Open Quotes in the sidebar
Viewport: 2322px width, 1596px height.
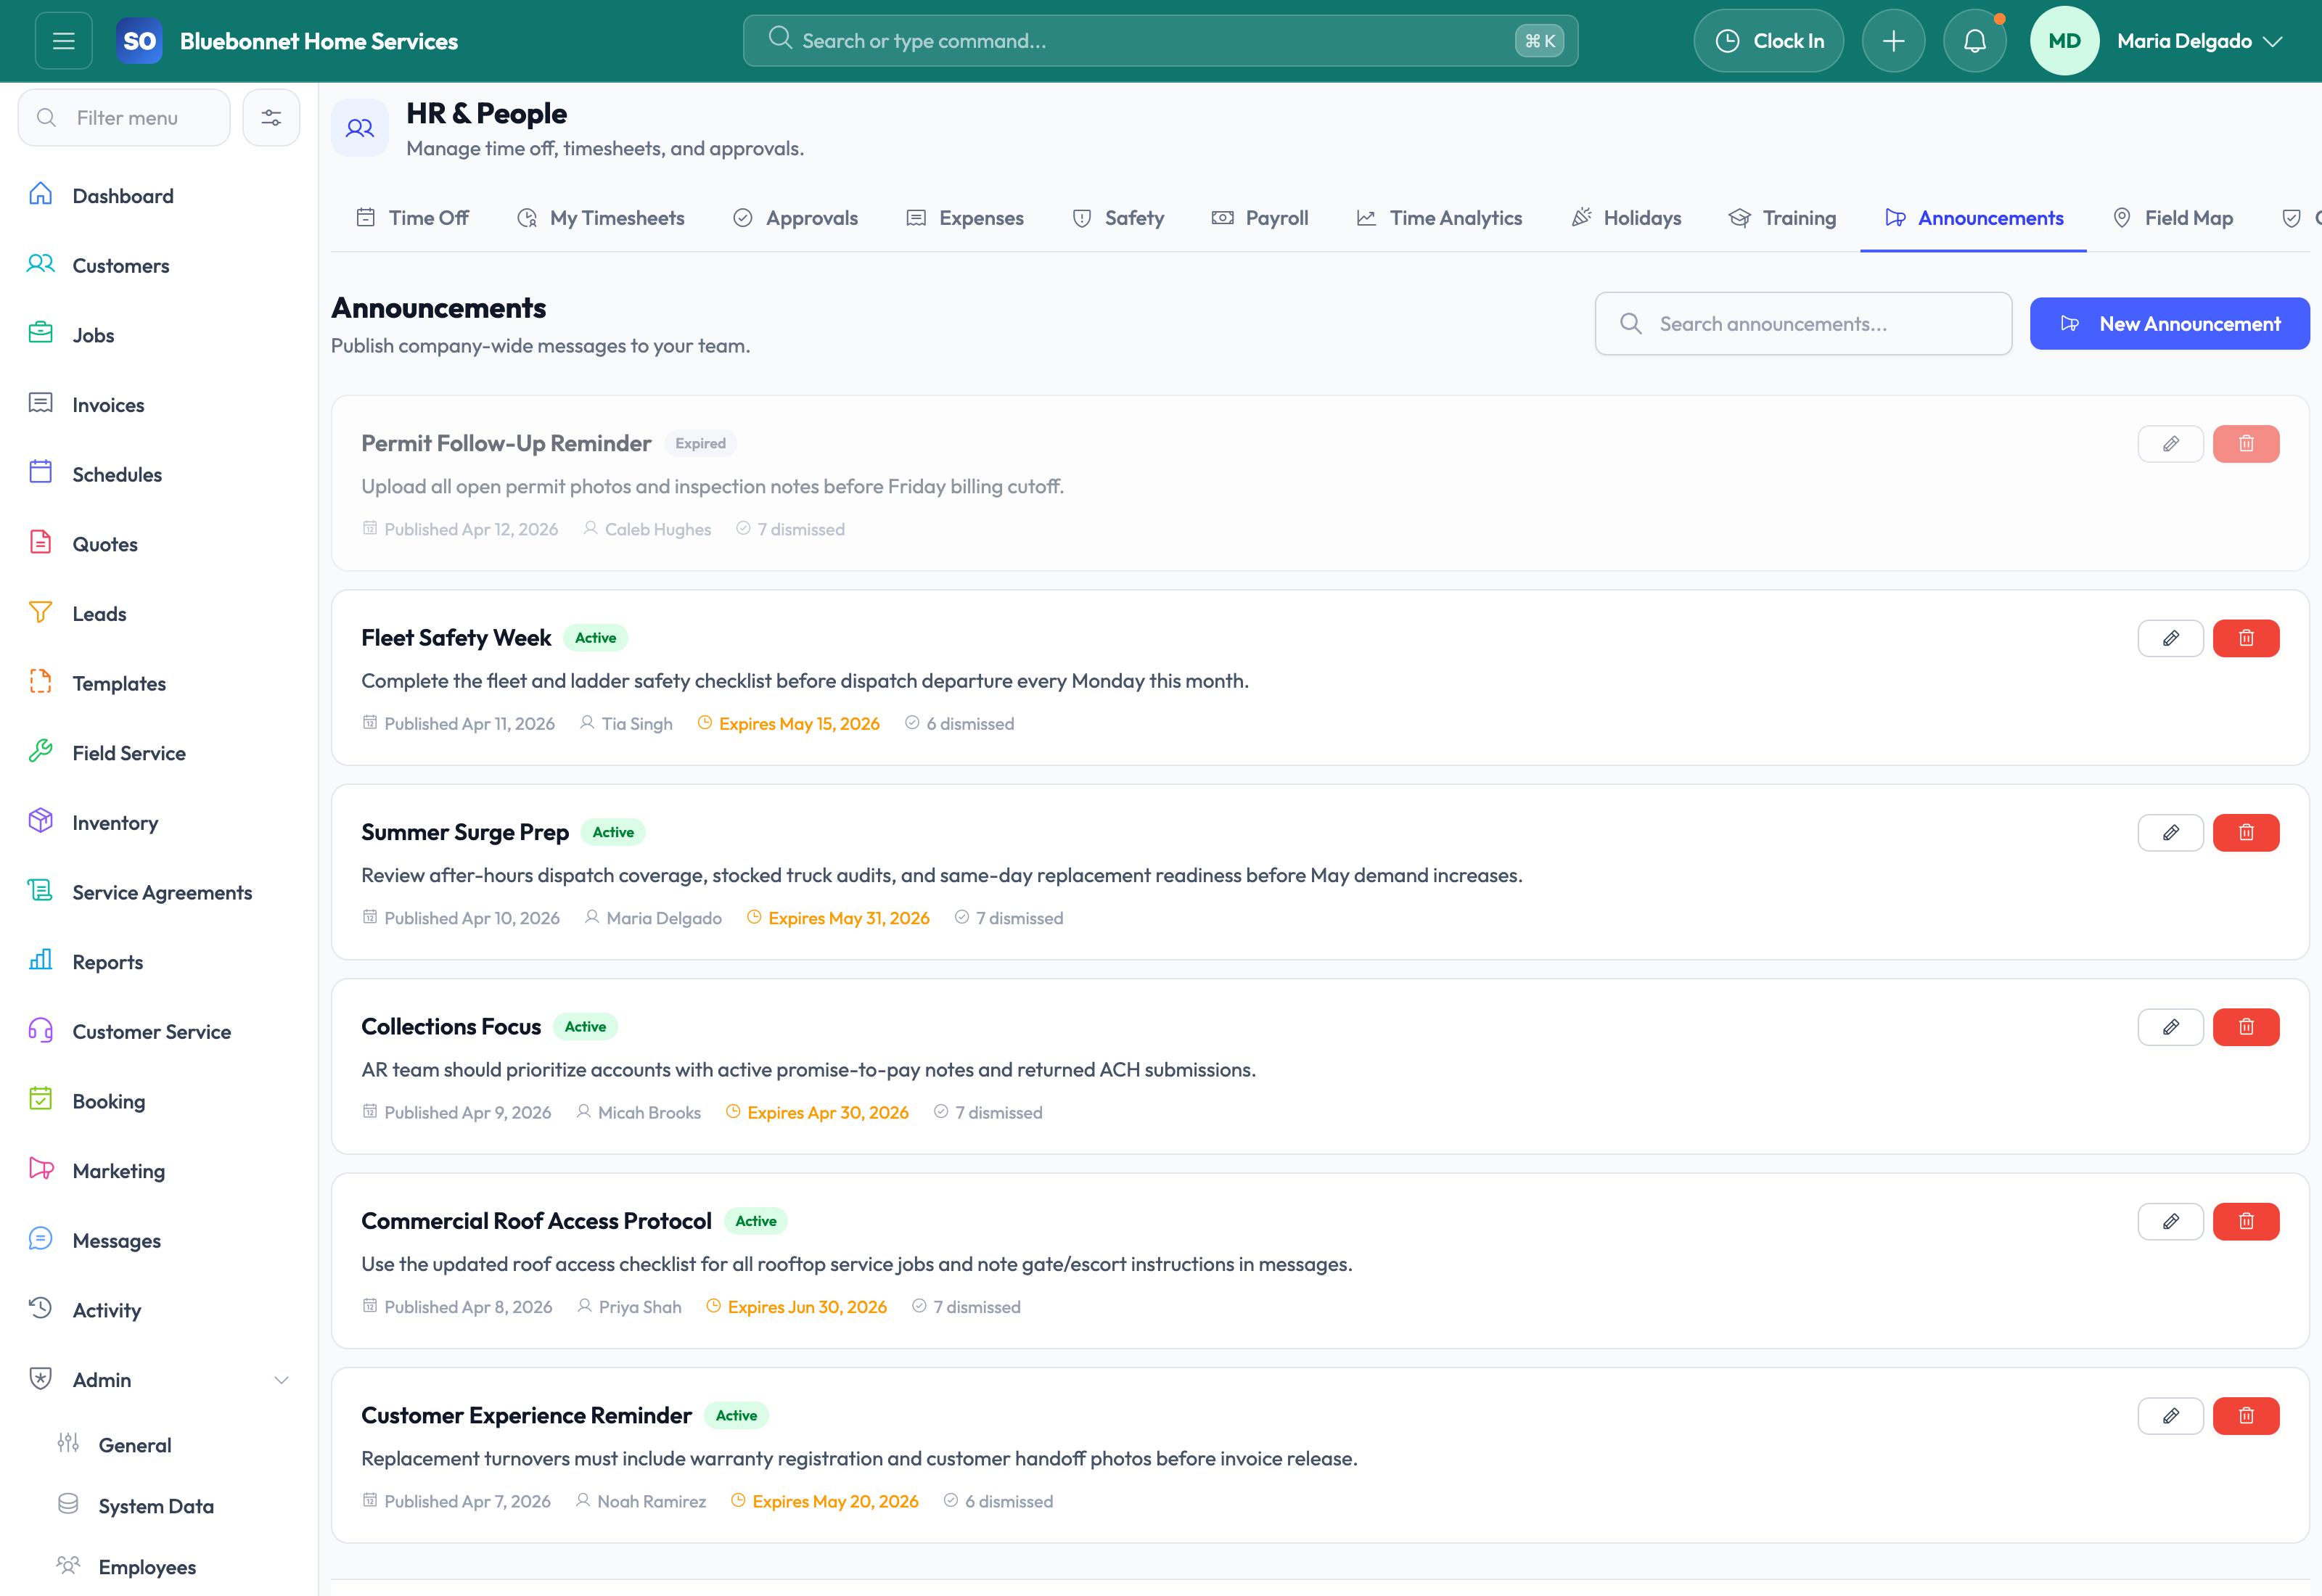click(159, 545)
